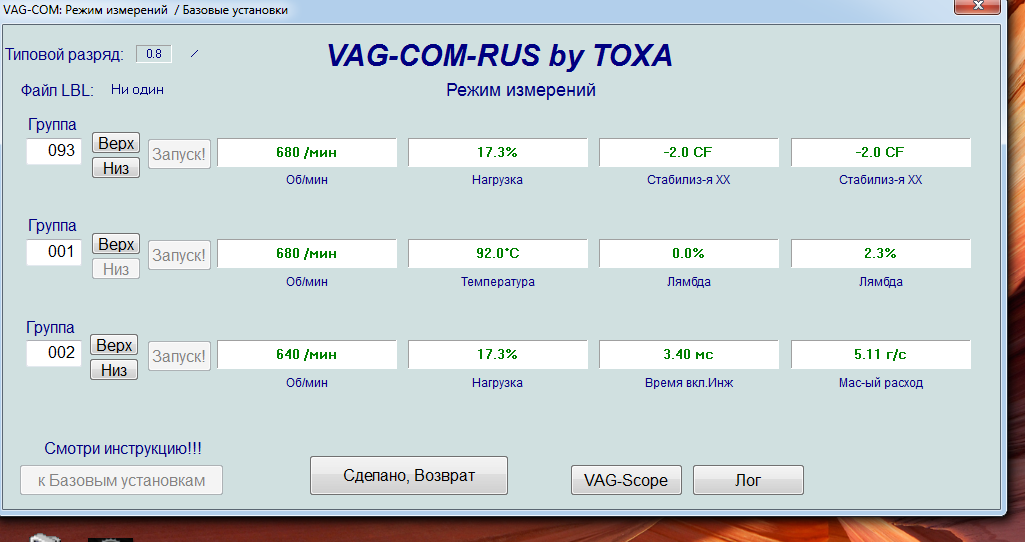Click the 92.0°C temperature reading field
The height and width of the screenshot is (542, 1025).
[498, 254]
